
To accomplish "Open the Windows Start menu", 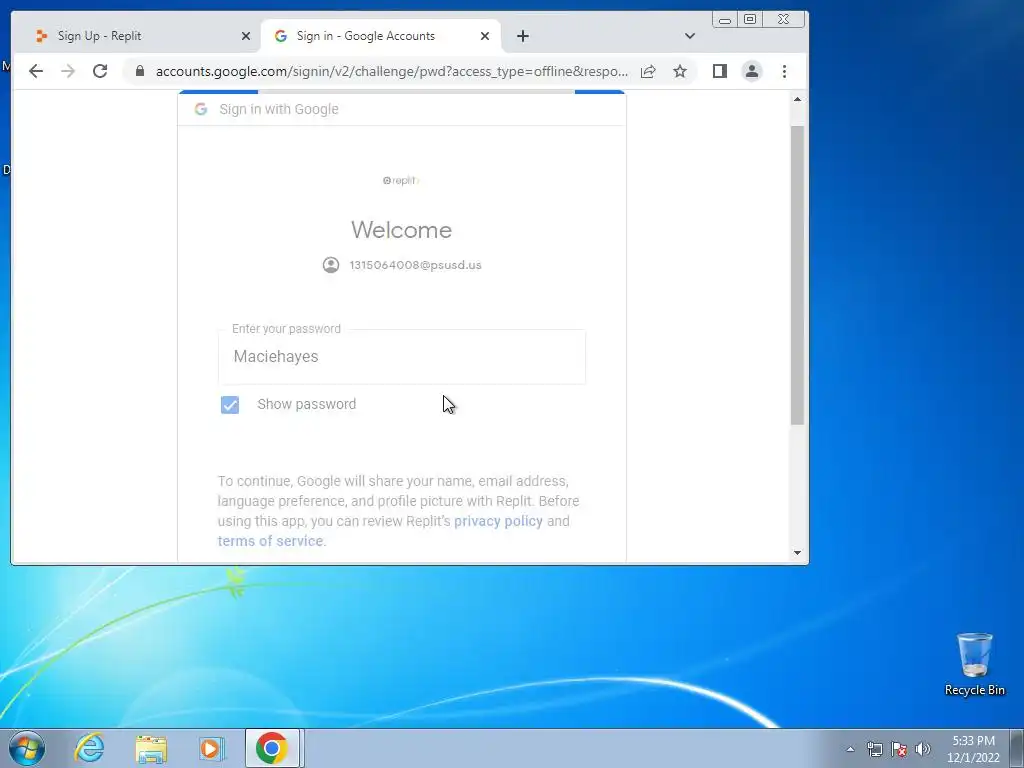I will pyautogui.click(x=27, y=748).
